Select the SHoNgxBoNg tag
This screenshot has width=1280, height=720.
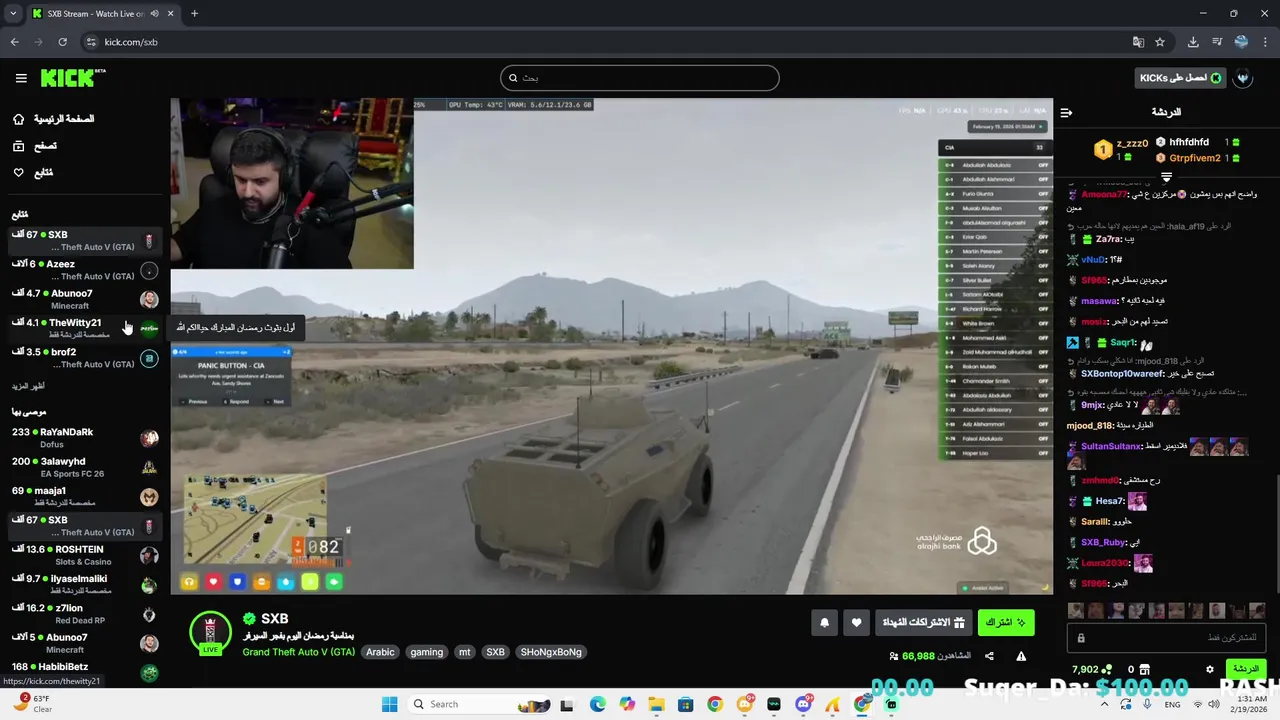pos(551,652)
